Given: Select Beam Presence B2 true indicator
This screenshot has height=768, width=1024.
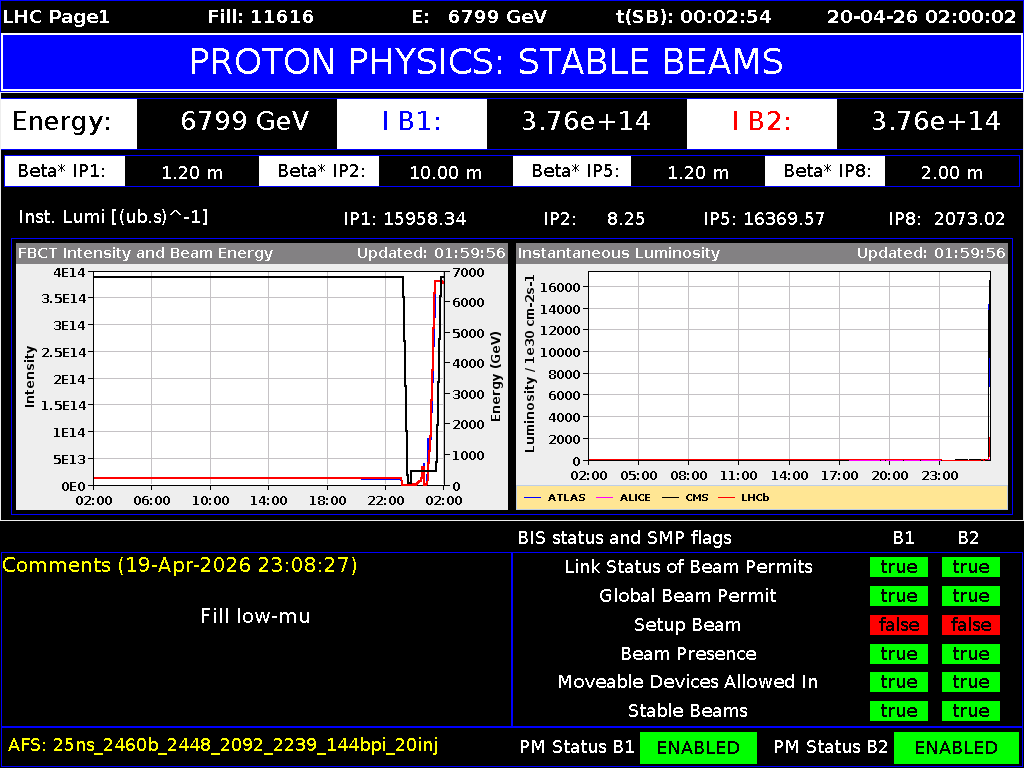Looking at the screenshot, I should (x=970, y=653).
